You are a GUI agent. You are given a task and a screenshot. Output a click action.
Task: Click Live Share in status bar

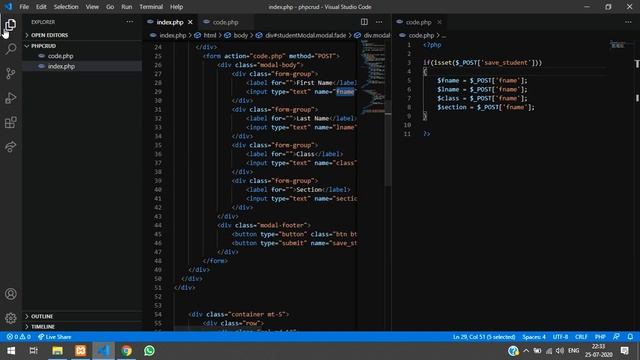54,337
